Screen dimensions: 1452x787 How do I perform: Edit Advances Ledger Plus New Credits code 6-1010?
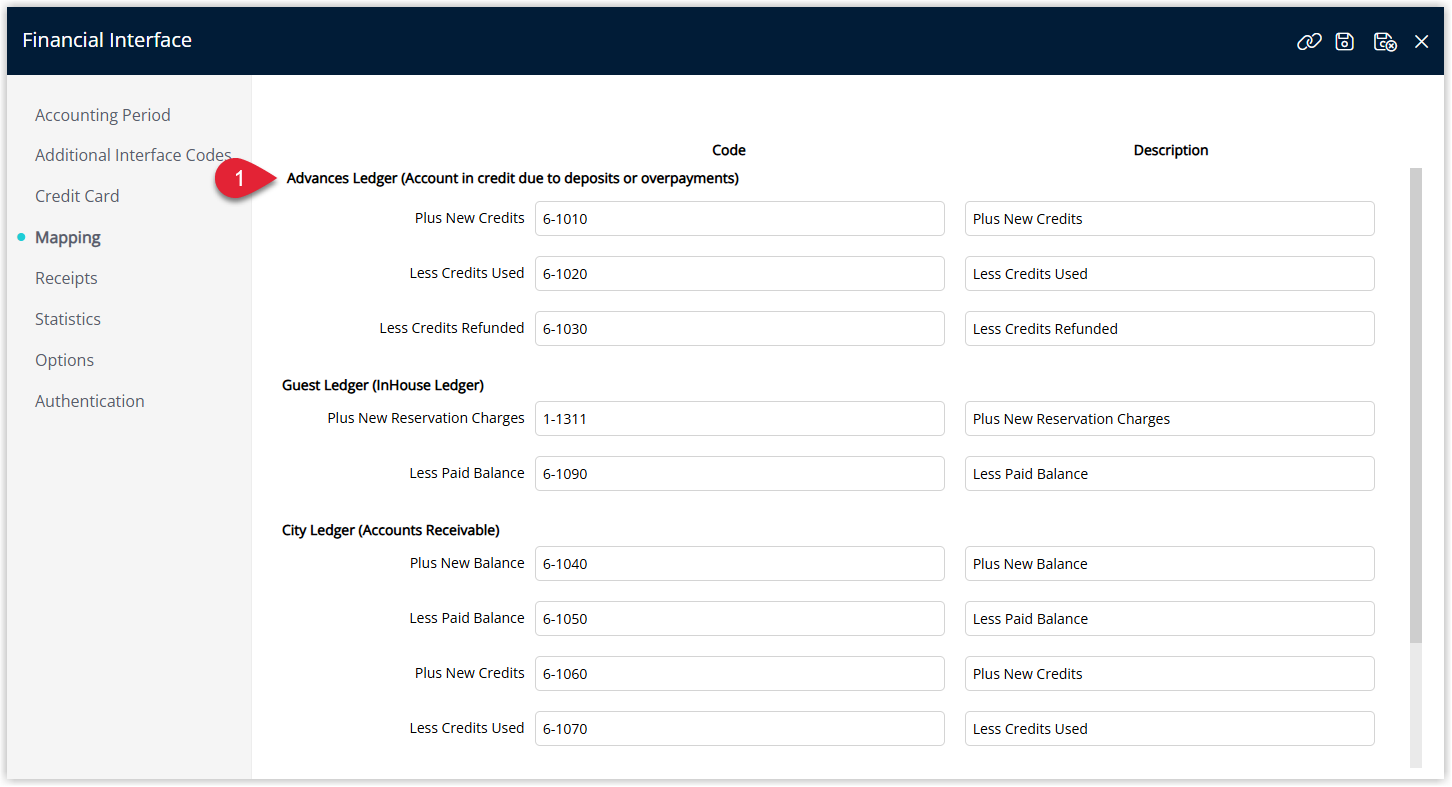[x=740, y=218]
